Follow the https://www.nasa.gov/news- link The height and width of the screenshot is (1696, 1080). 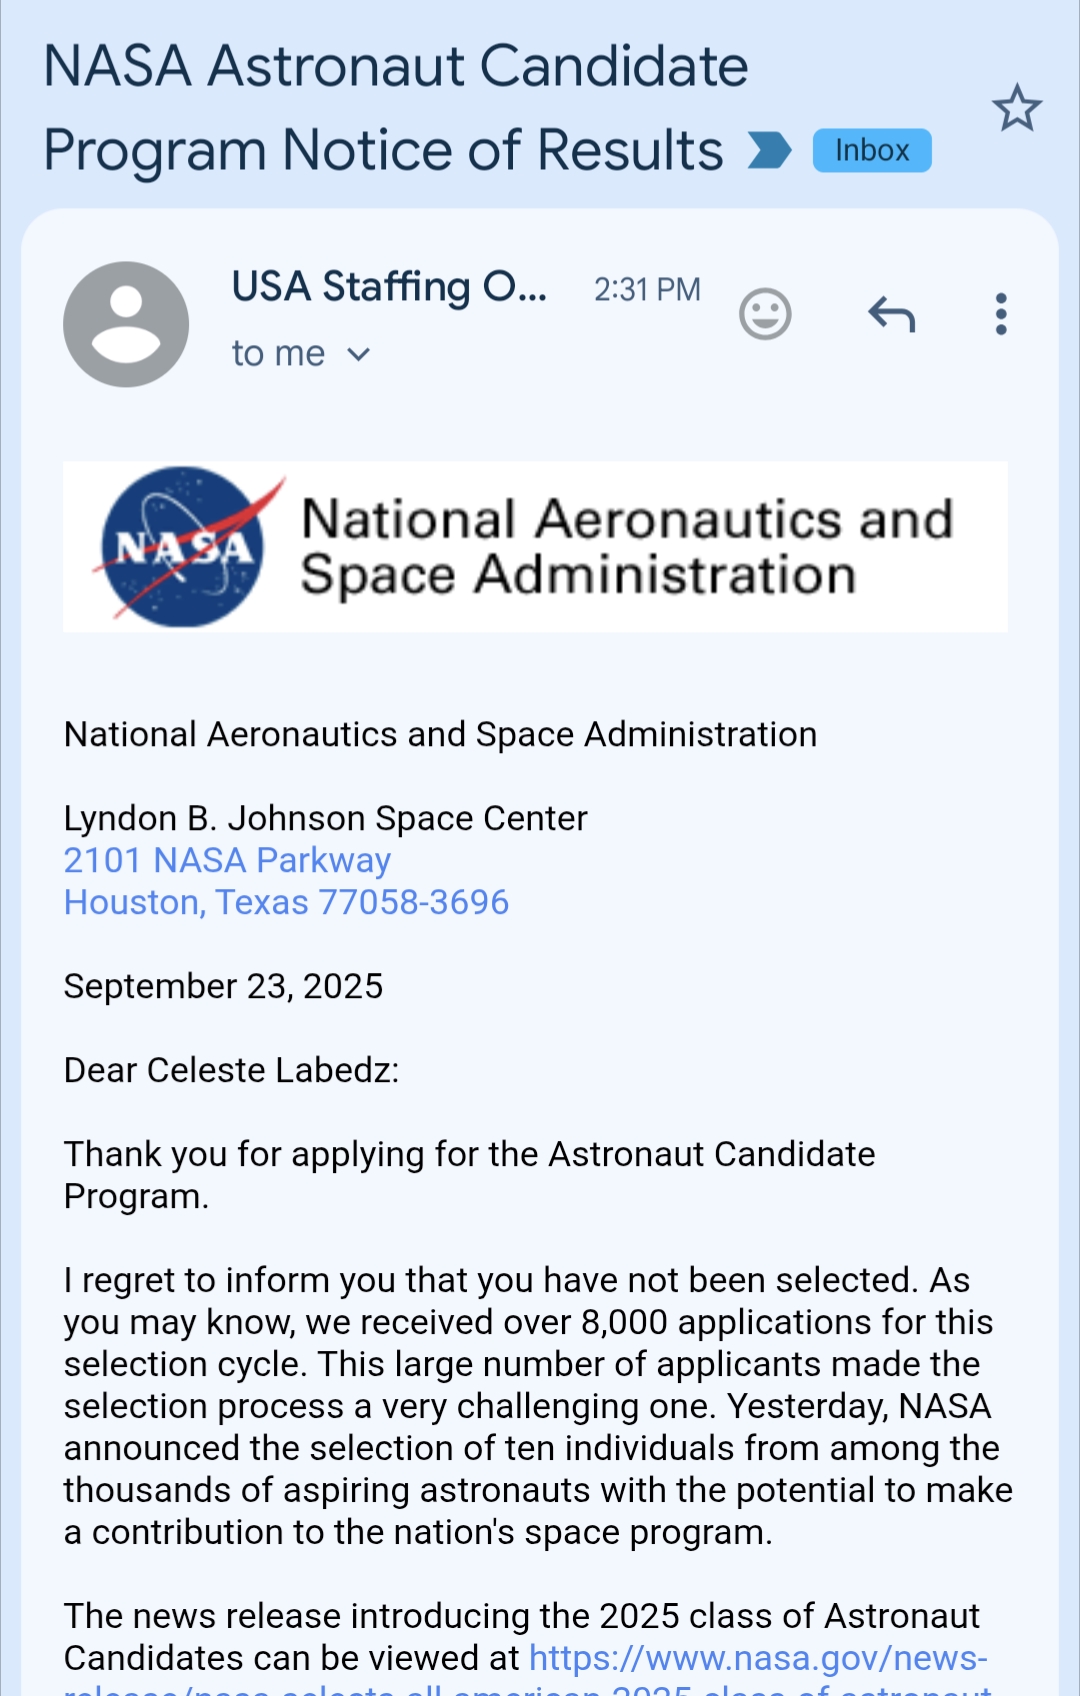pyautogui.click(x=758, y=1658)
